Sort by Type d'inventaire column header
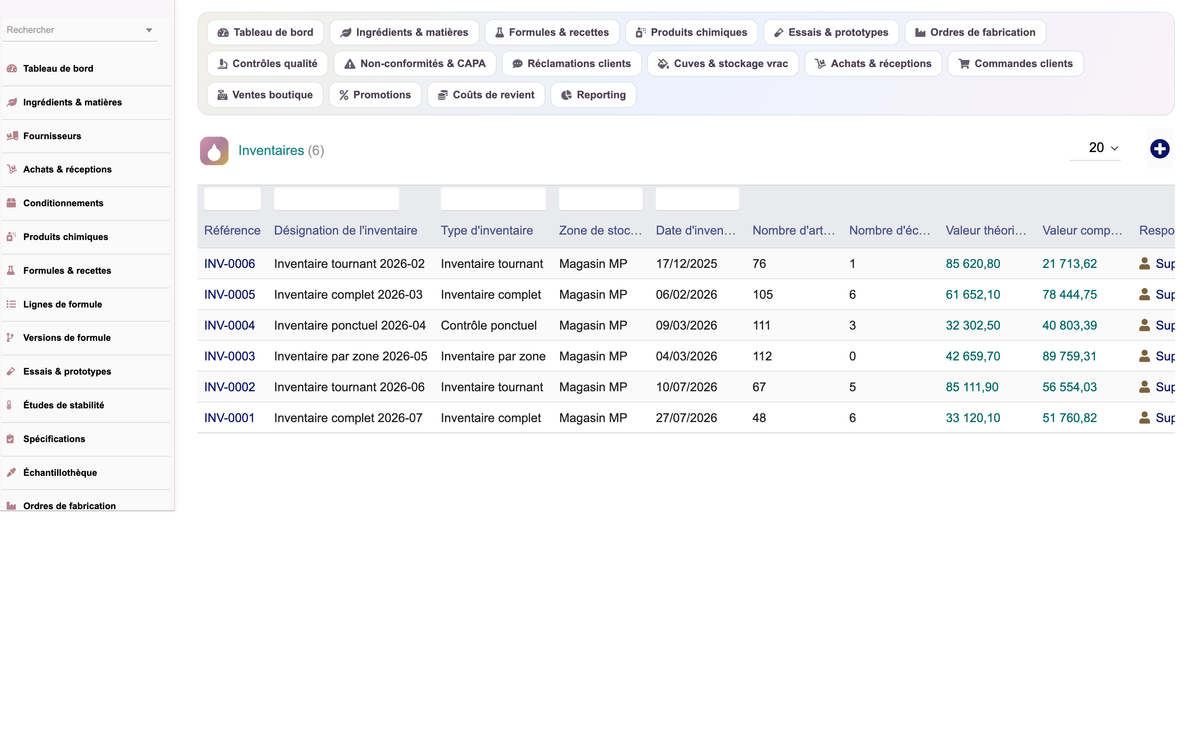 tap(487, 230)
